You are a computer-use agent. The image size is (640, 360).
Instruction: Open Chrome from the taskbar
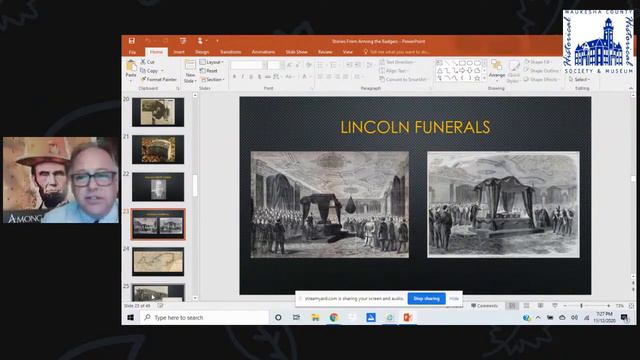tap(334, 318)
